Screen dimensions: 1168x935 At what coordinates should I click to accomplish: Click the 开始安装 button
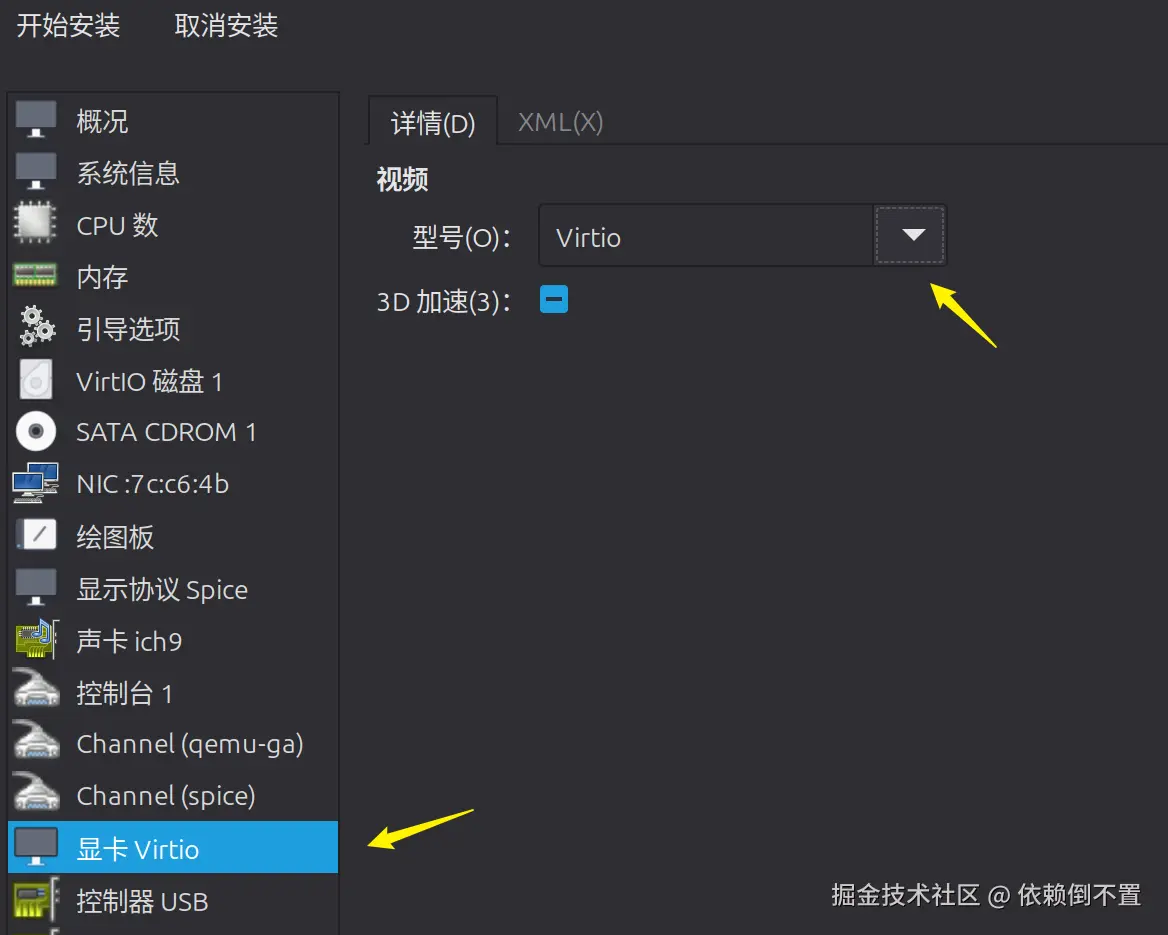[68, 26]
